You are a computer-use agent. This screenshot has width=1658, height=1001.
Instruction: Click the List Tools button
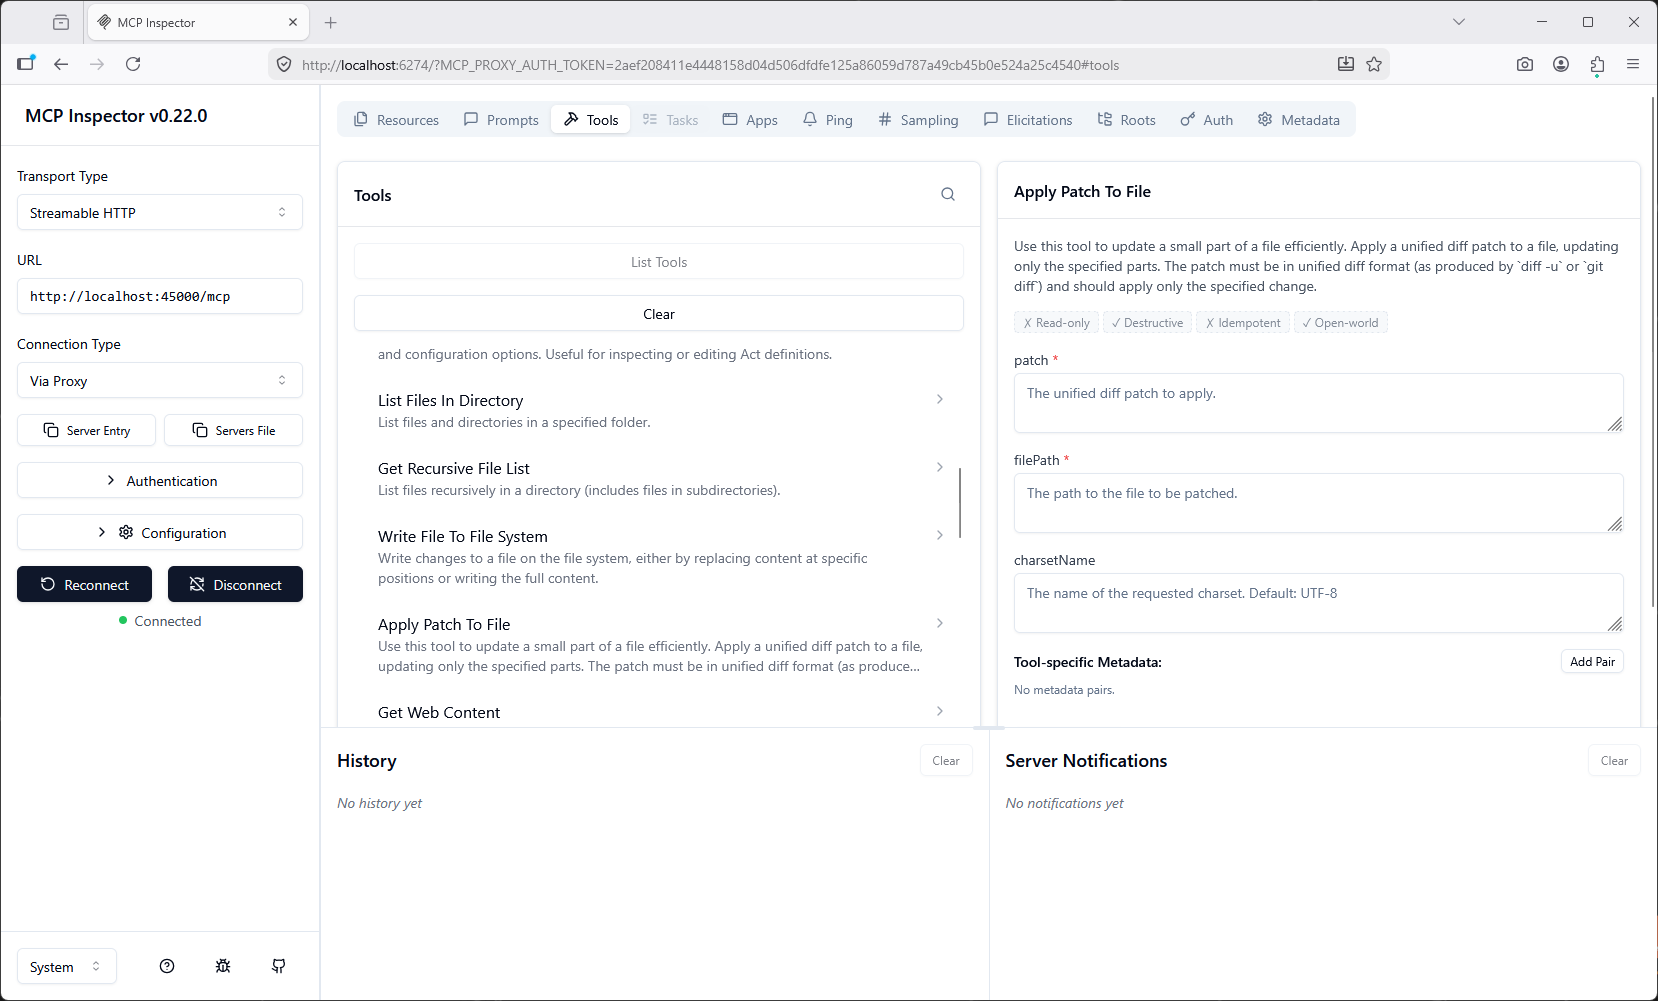[659, 262]
